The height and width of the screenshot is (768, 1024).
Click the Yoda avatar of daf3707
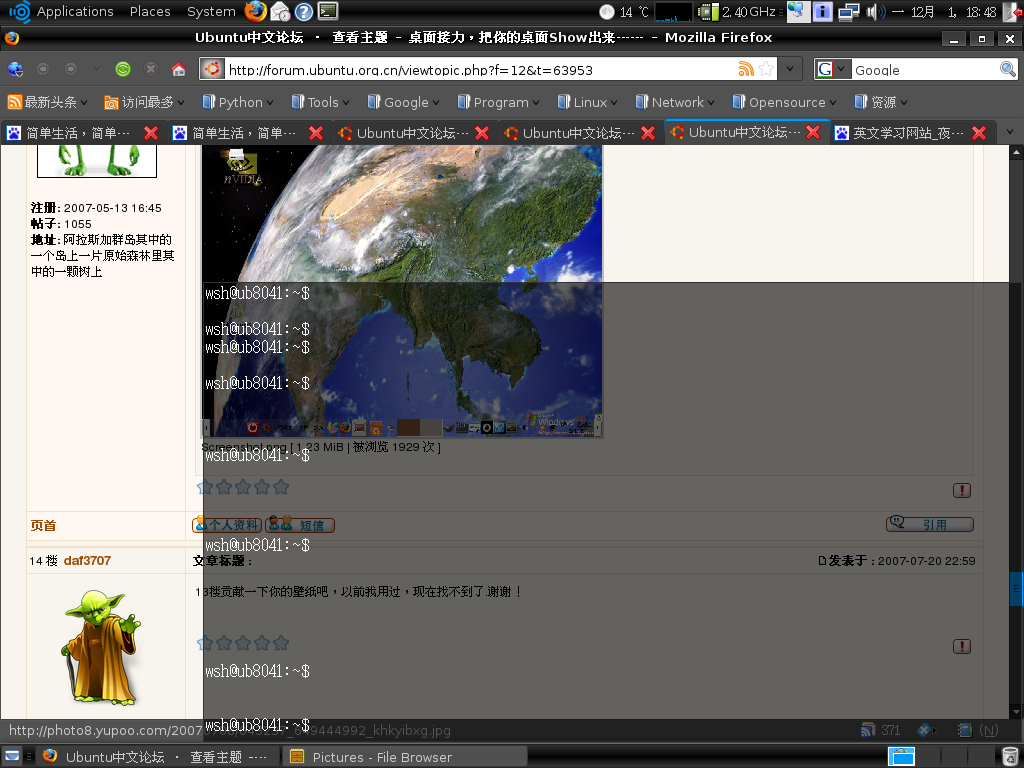coord(101,648)
